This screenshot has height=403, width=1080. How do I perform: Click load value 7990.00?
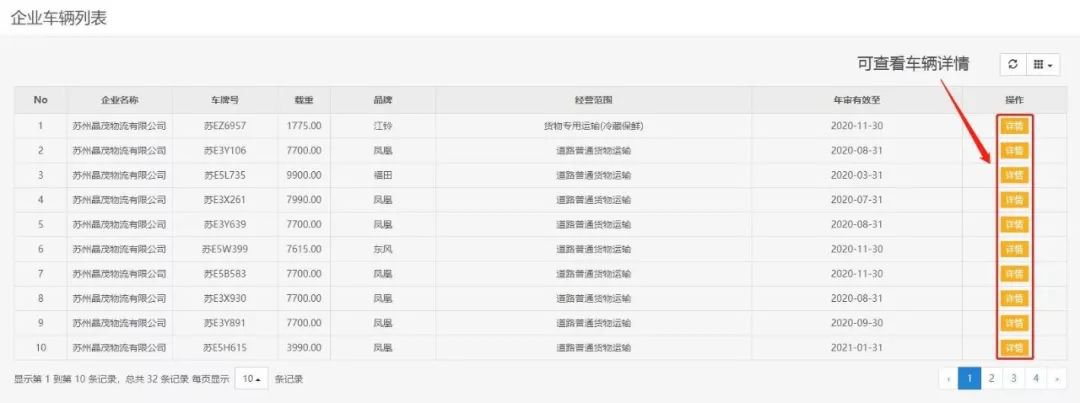click(x=304, y=200)
